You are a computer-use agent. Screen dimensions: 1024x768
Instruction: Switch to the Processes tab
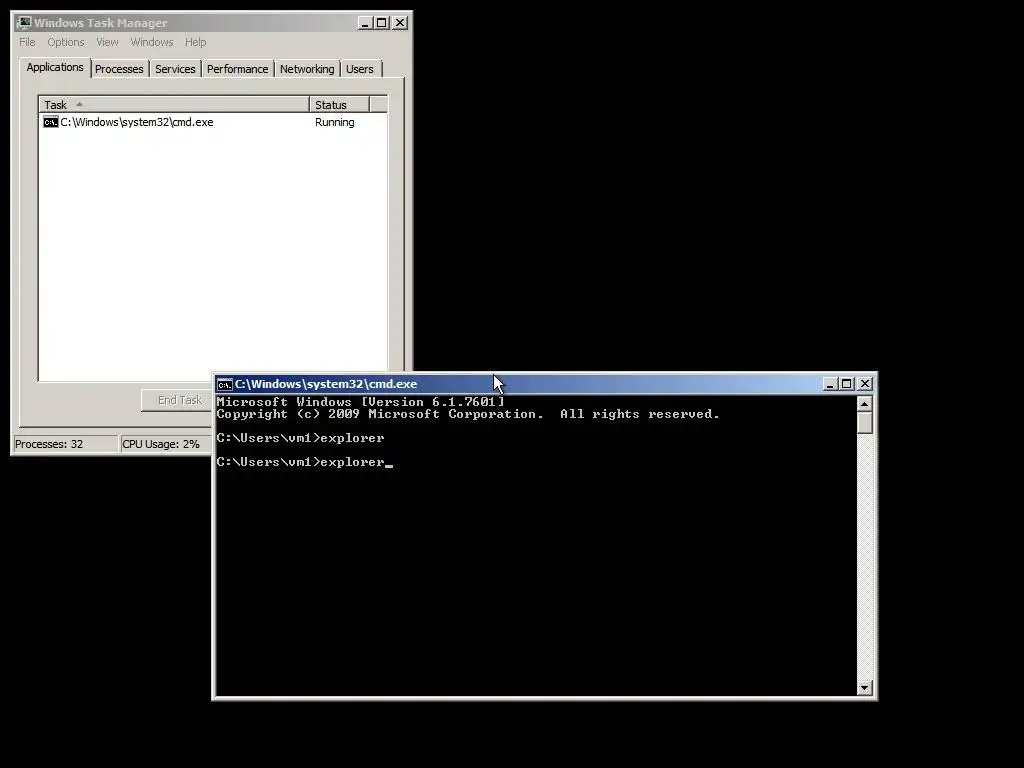119,69
